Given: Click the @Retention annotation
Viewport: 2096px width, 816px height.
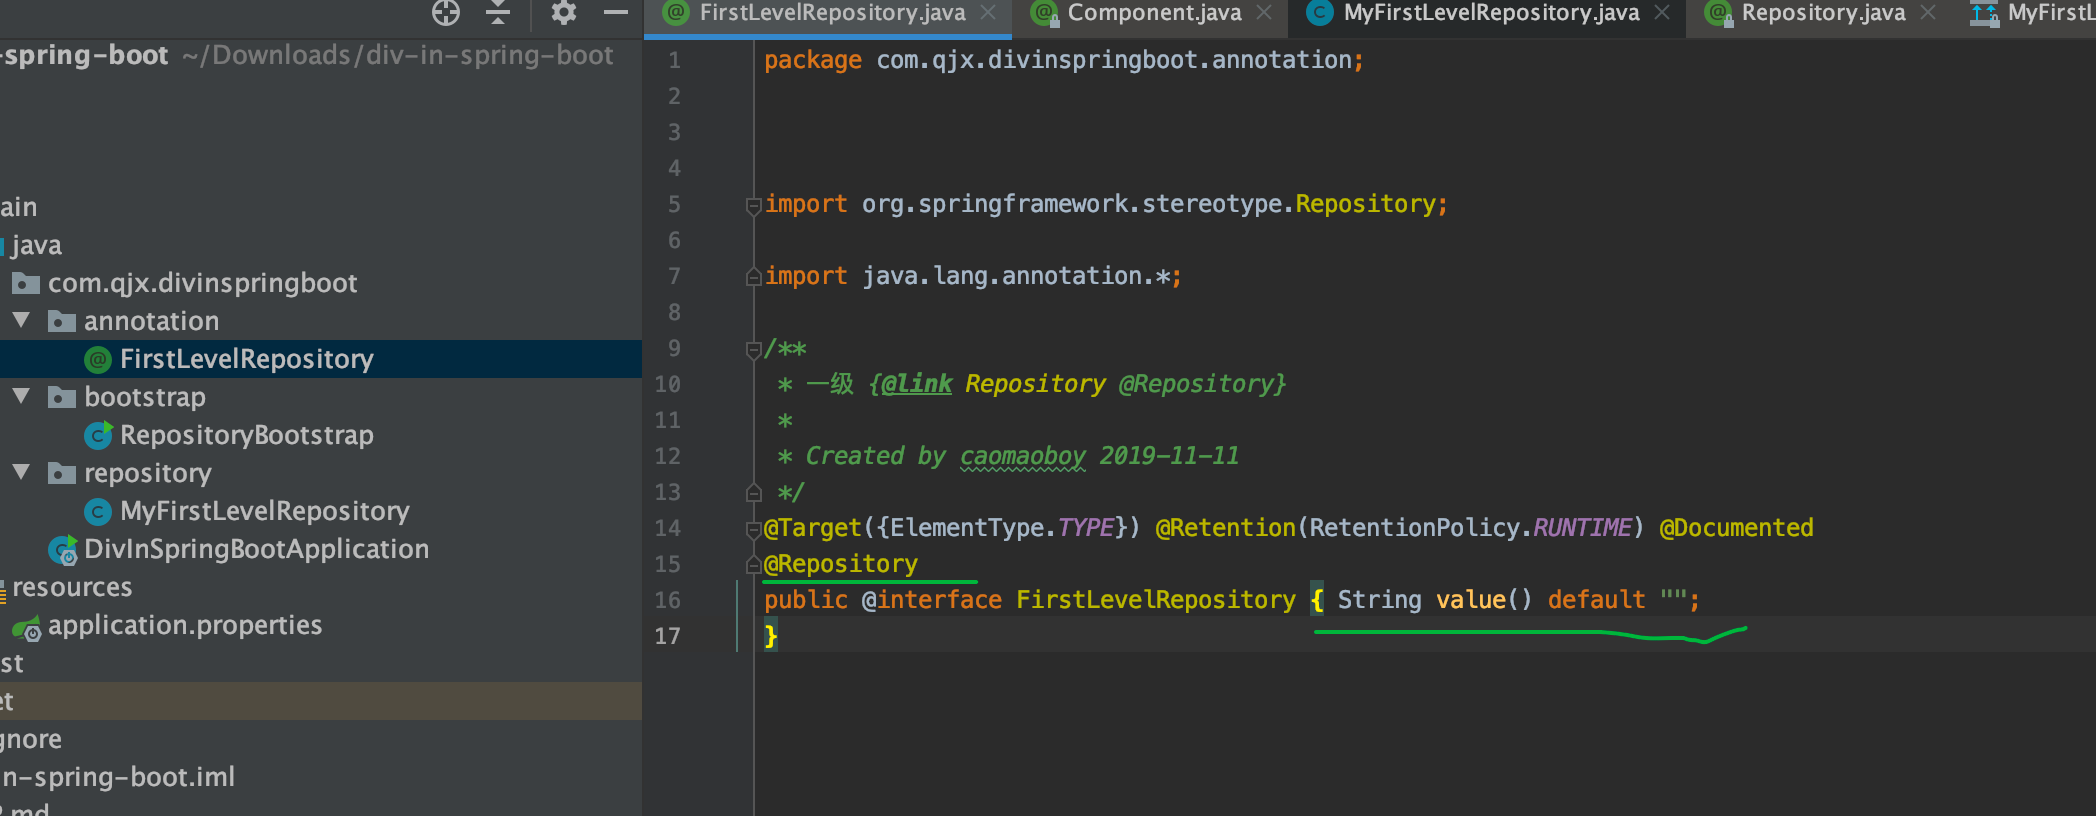Looking at the screenshot, I should click(x=1225, y=528).
